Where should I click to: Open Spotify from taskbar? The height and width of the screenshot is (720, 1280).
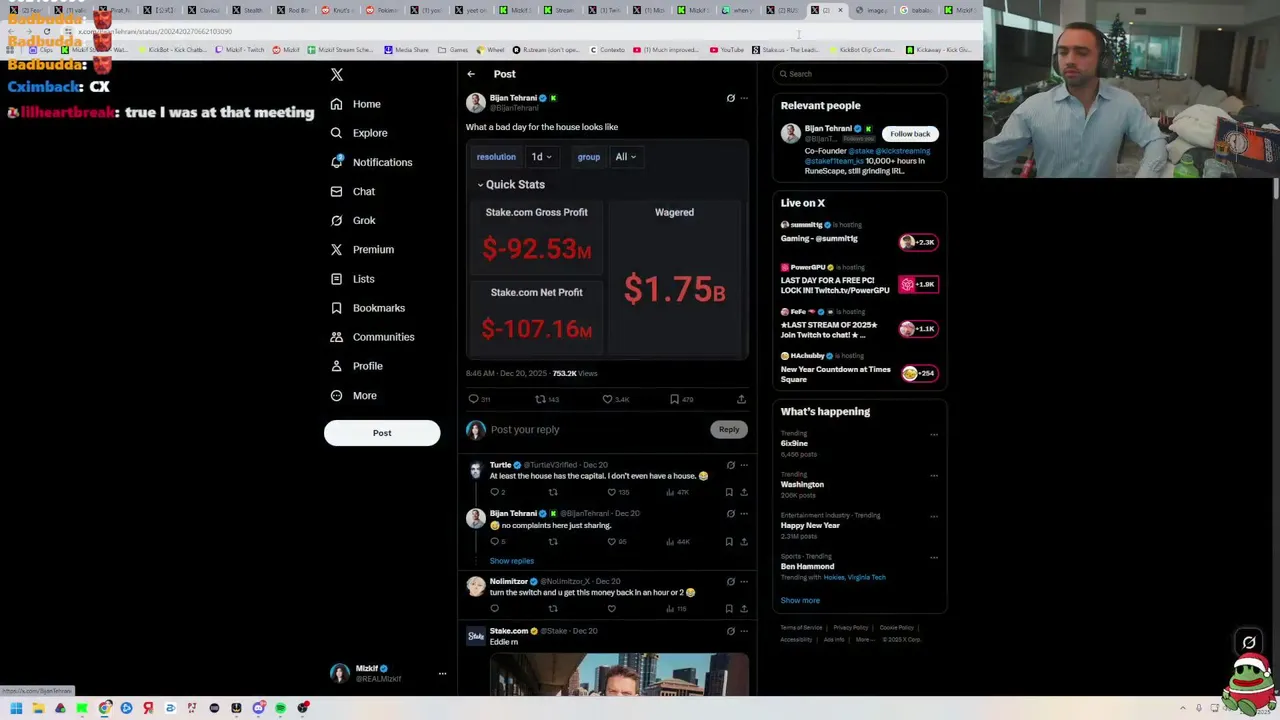pyautogui.click(x=280, y=708)
